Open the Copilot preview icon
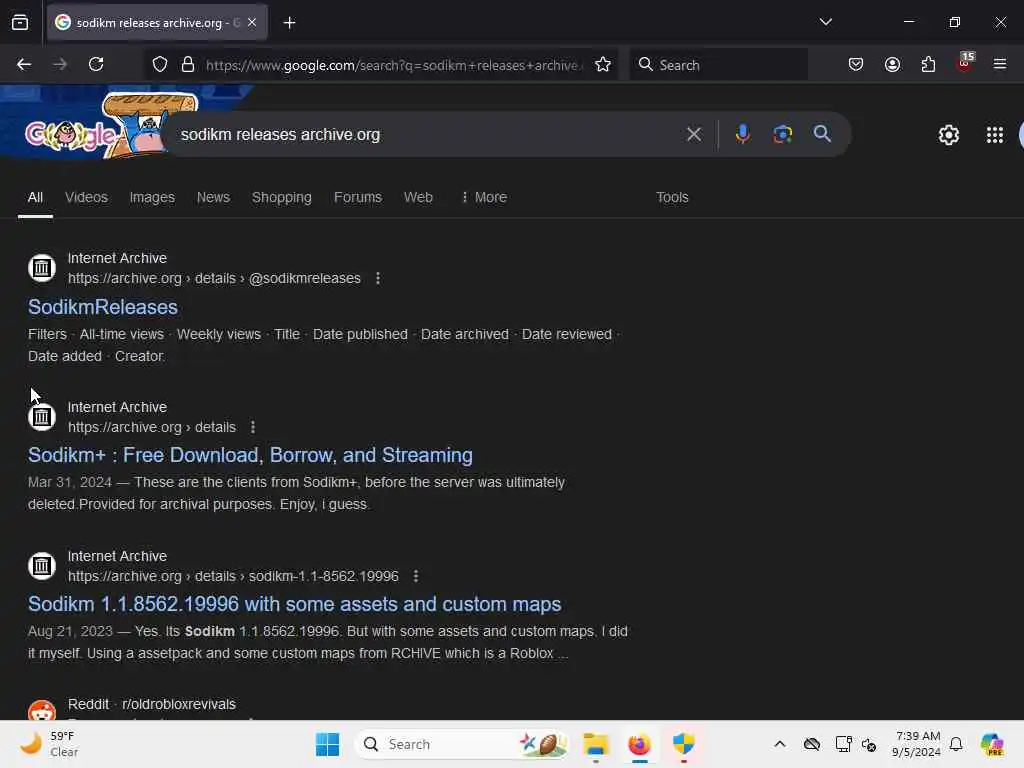The width and height of the screenshot is (1024, 768). (x=992, y=744)
